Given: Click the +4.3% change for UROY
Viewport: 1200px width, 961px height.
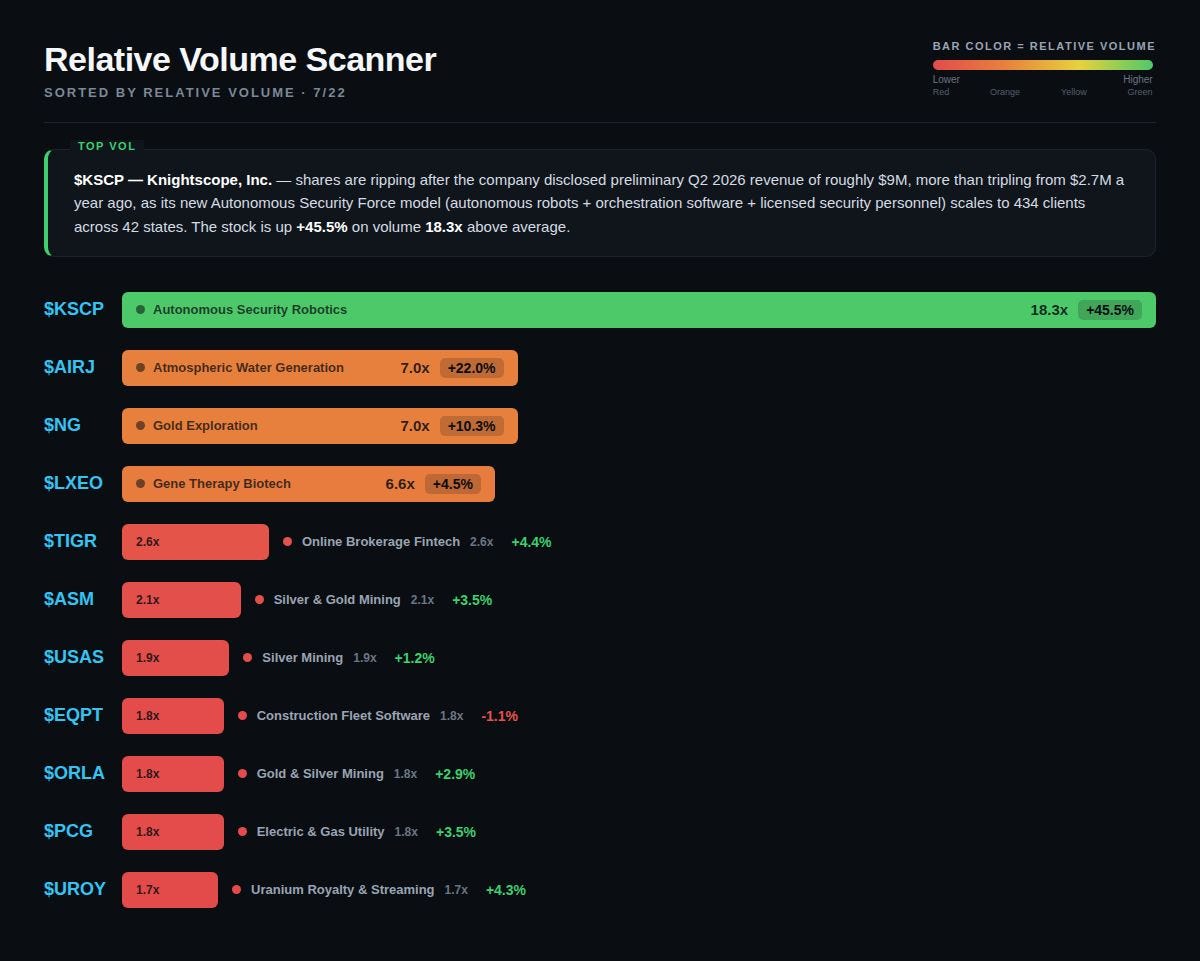Looking at the screenshot, I should coord(506,890).
